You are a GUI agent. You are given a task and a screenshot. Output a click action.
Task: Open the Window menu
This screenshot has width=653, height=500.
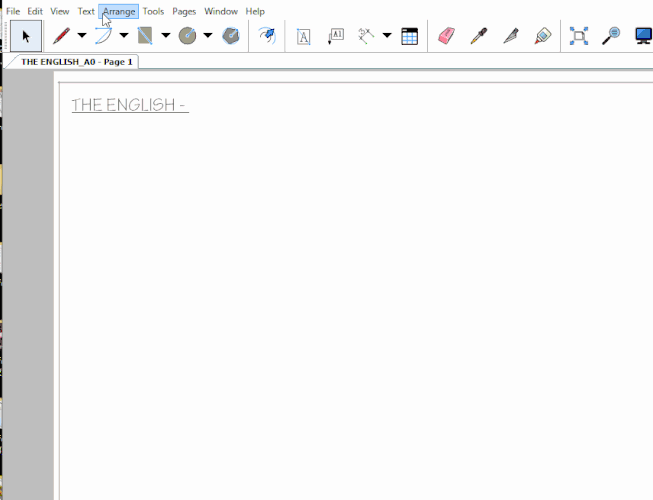(x=221, y=11)
